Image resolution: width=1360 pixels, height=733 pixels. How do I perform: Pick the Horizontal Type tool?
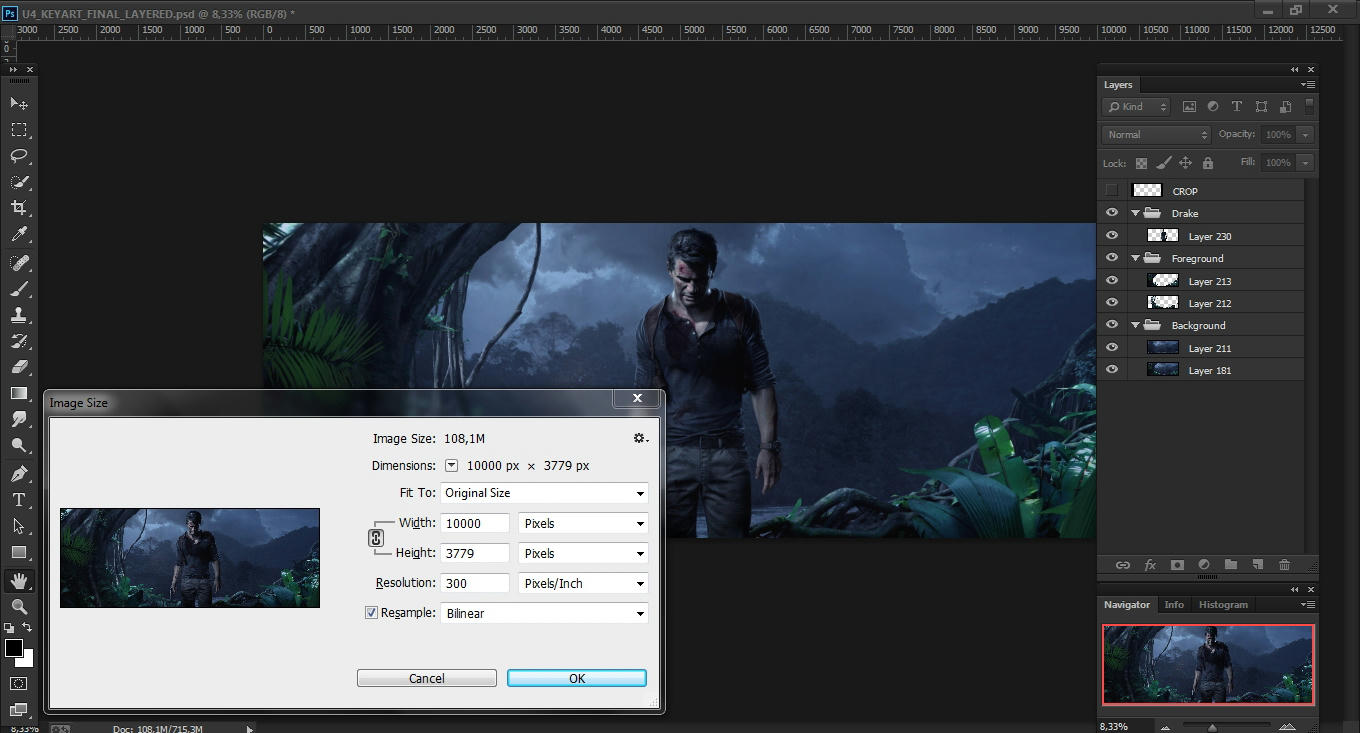18,500
